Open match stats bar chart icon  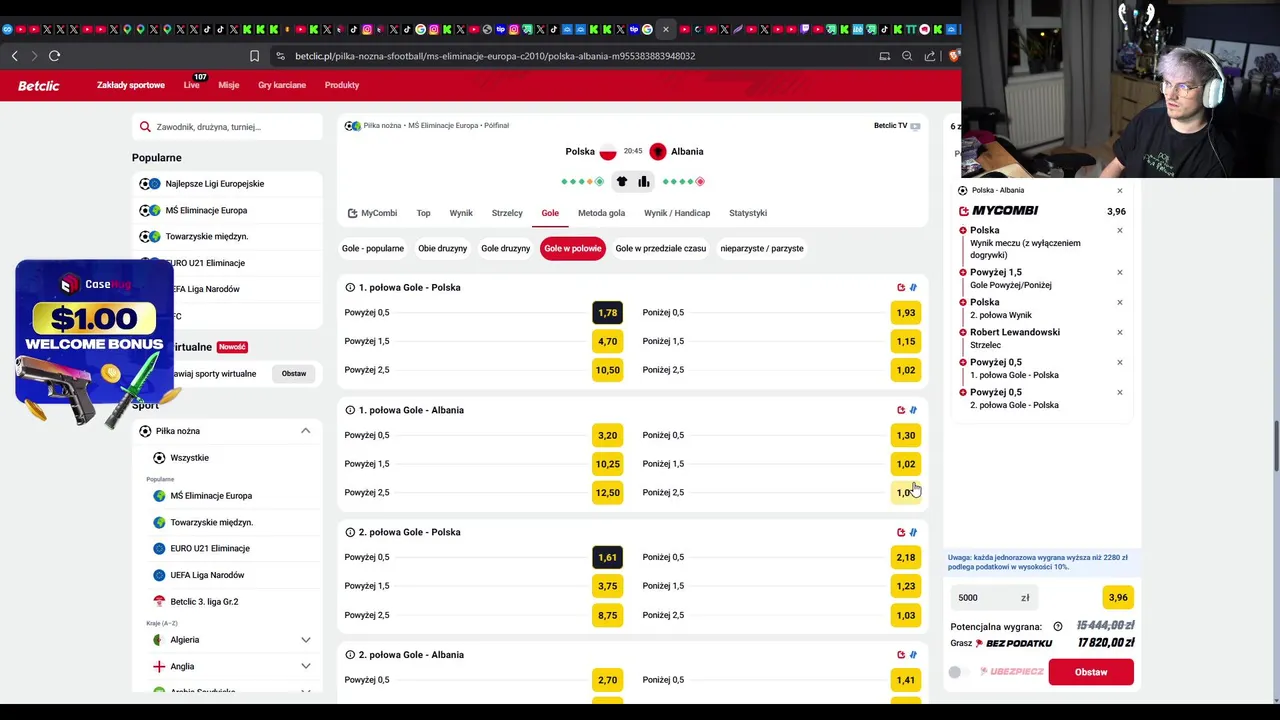644,181
